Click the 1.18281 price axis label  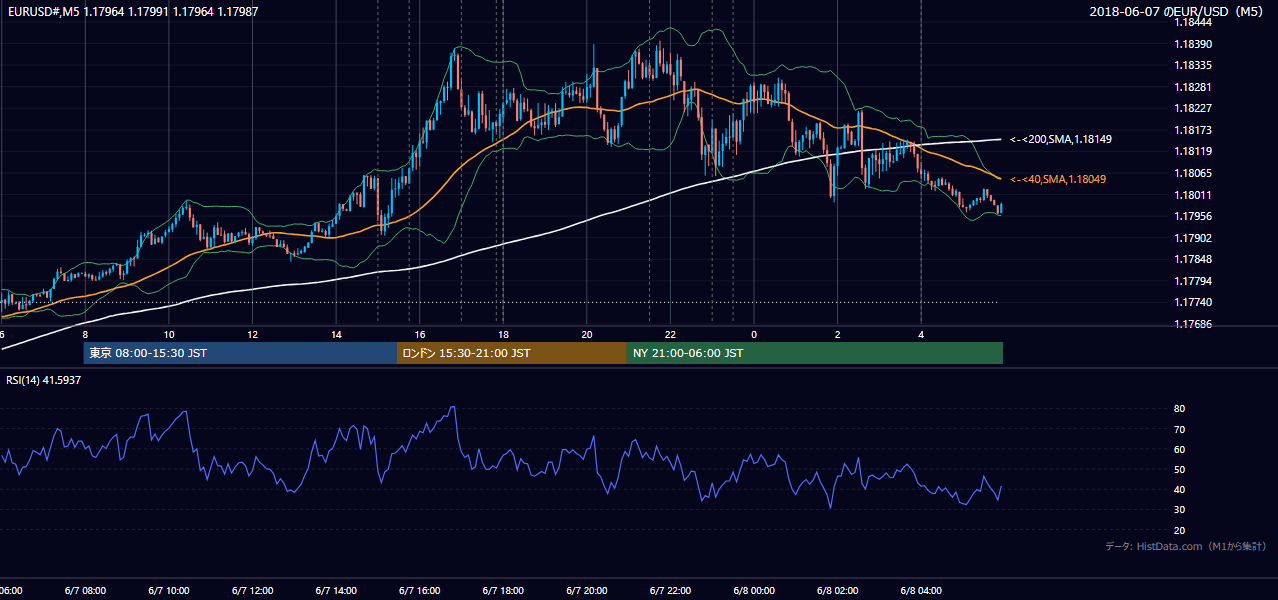(1193, 87)
